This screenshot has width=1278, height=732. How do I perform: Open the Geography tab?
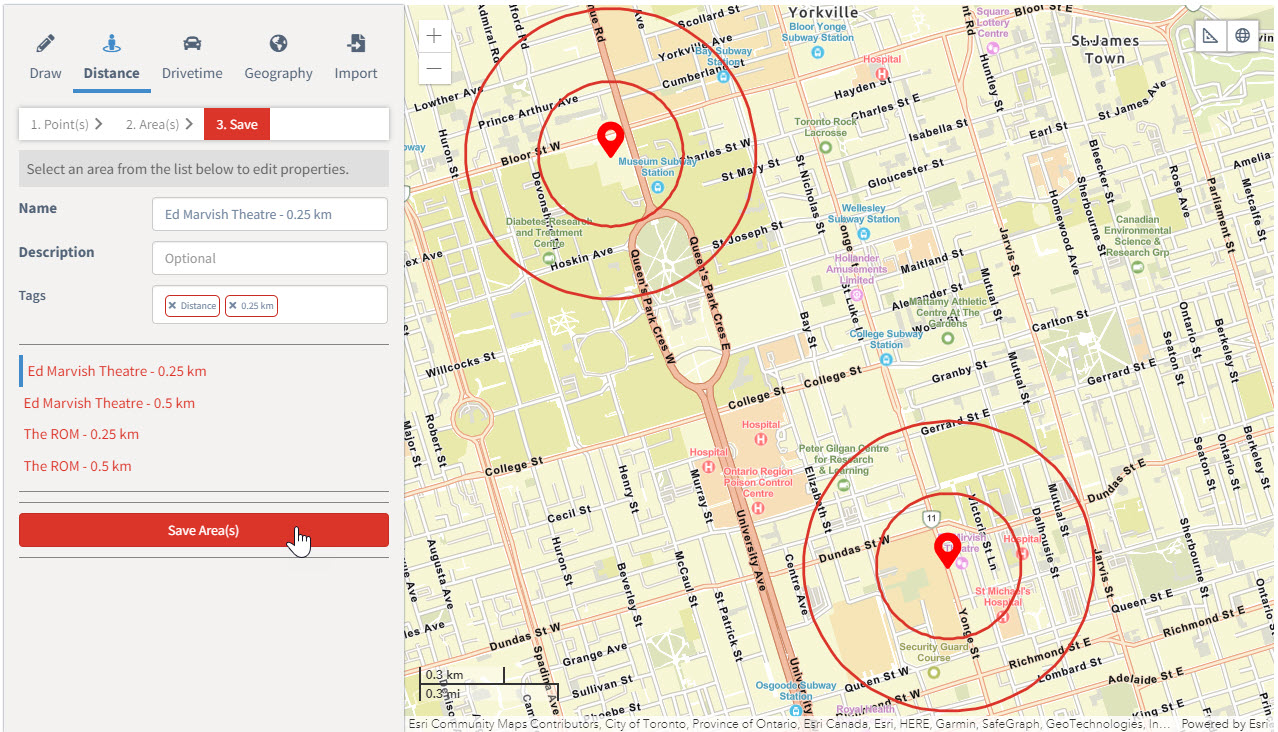278,58
